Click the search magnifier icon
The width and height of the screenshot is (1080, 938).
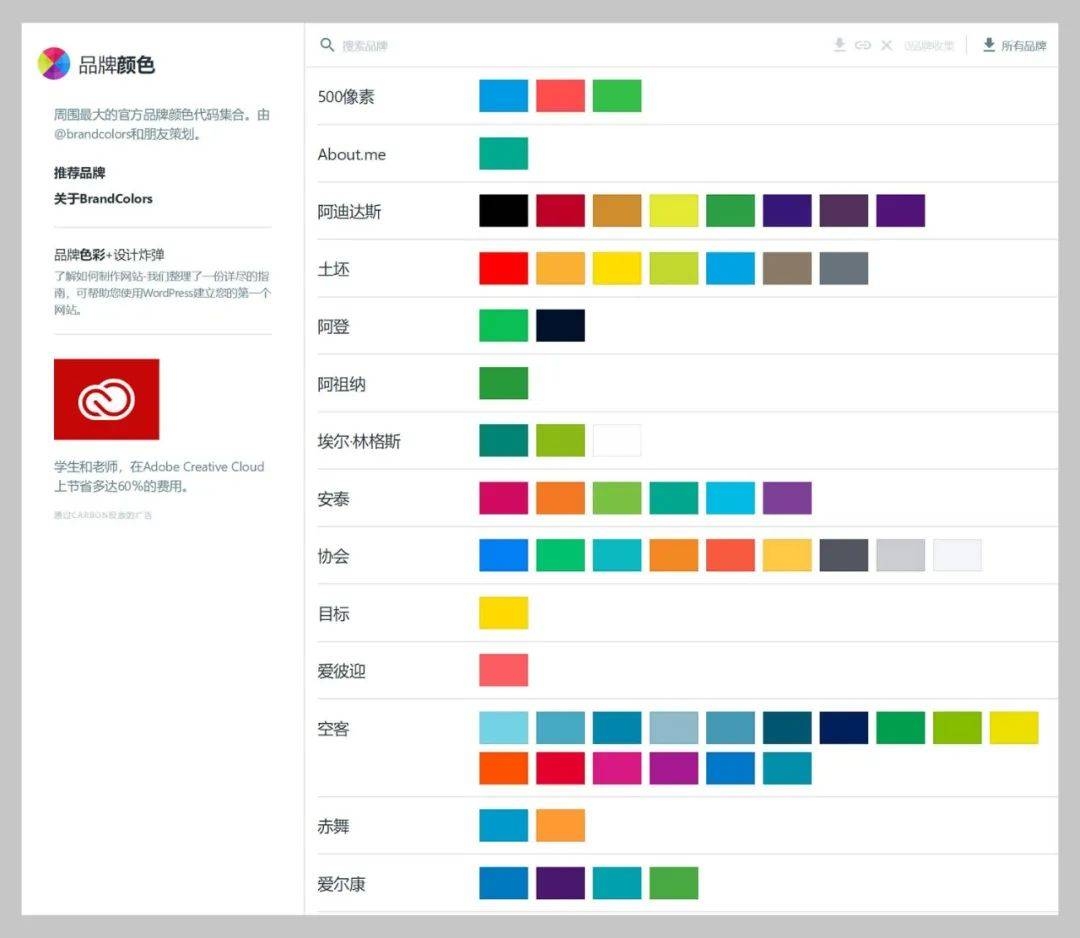(327, 45)
